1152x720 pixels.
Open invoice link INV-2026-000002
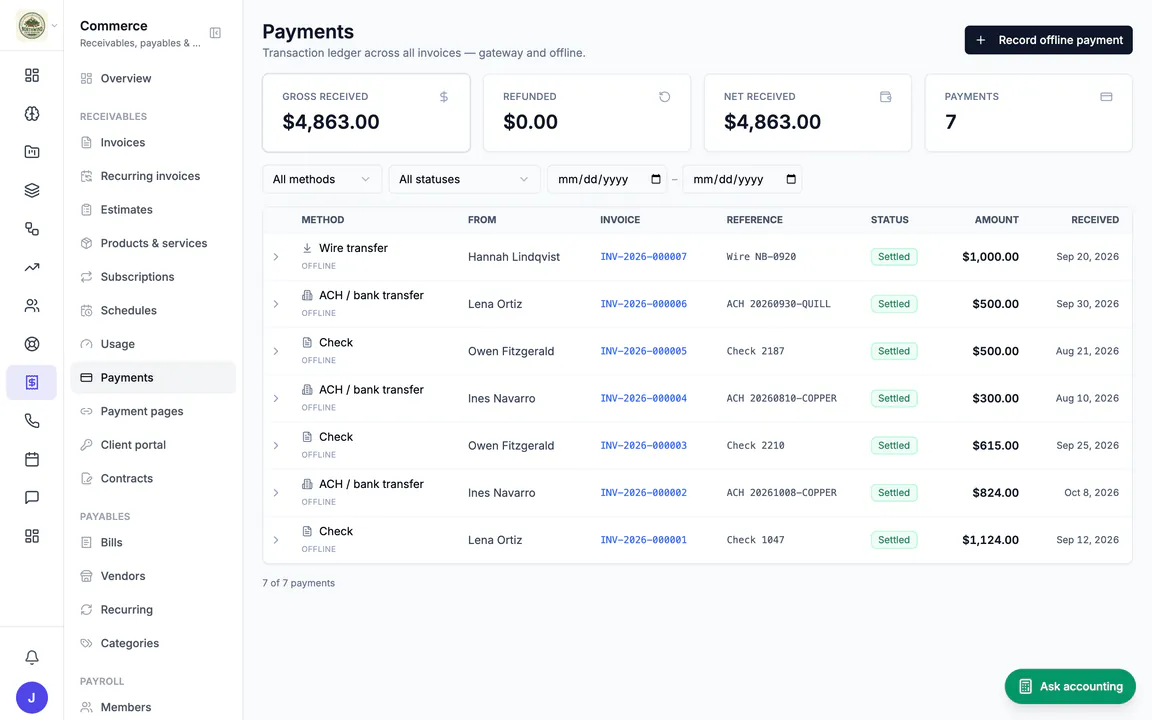(x=644, y=493)
